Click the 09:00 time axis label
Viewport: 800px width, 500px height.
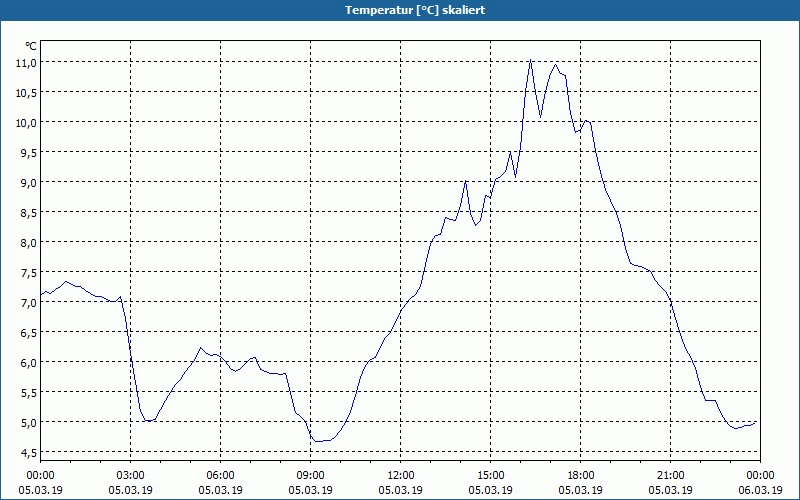pos(311,476)
